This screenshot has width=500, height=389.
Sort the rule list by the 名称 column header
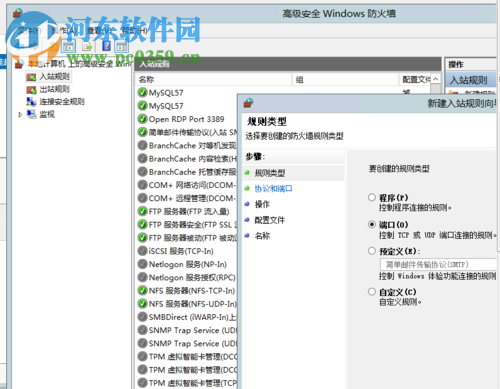[x=214, y=79]
